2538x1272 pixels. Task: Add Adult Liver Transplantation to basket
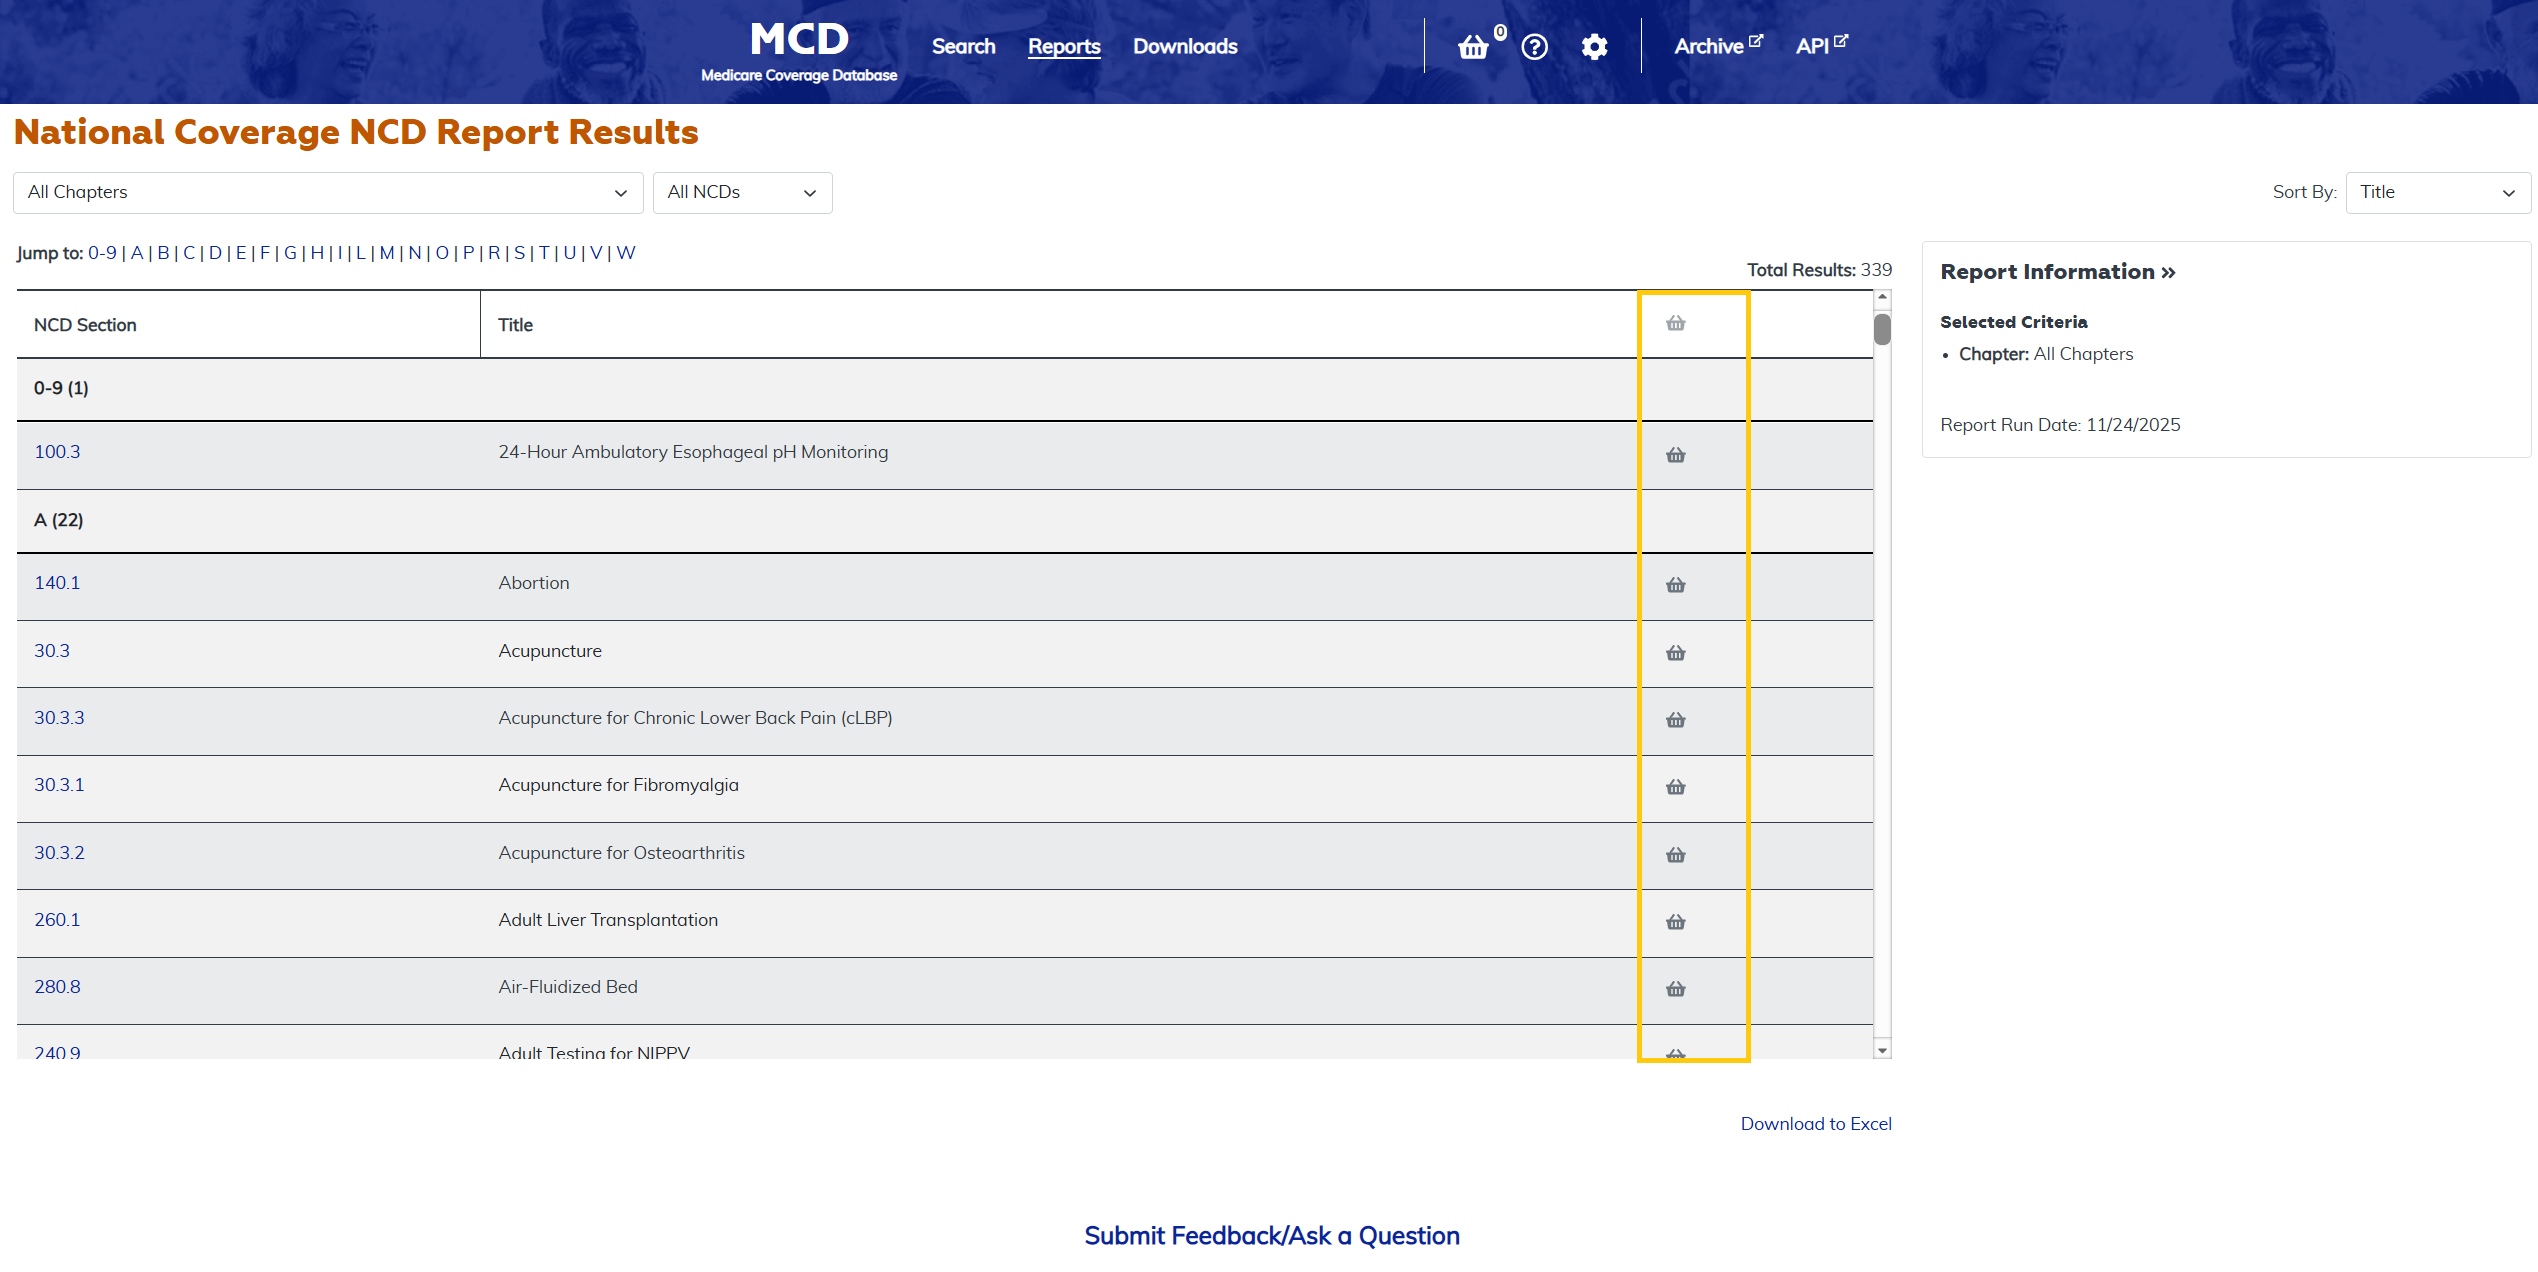pyautogui.click(x=1676, y=922)
